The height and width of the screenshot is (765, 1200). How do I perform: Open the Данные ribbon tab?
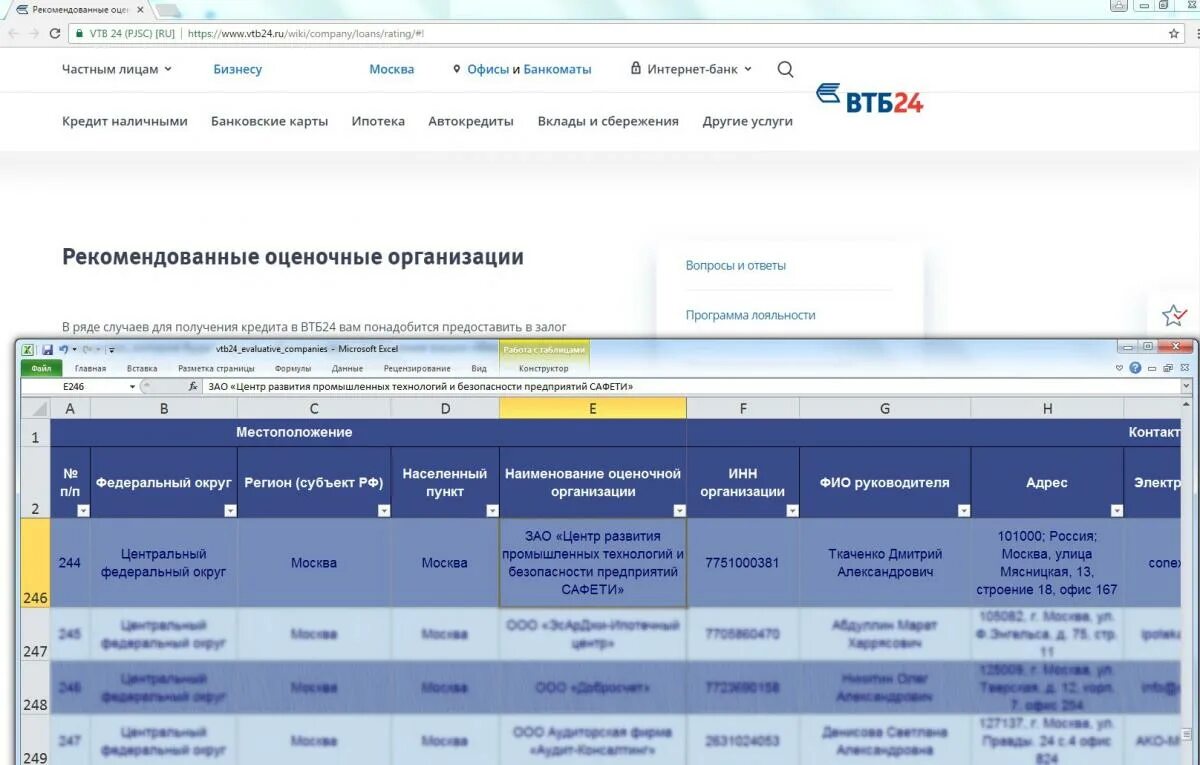pos(347,368)
